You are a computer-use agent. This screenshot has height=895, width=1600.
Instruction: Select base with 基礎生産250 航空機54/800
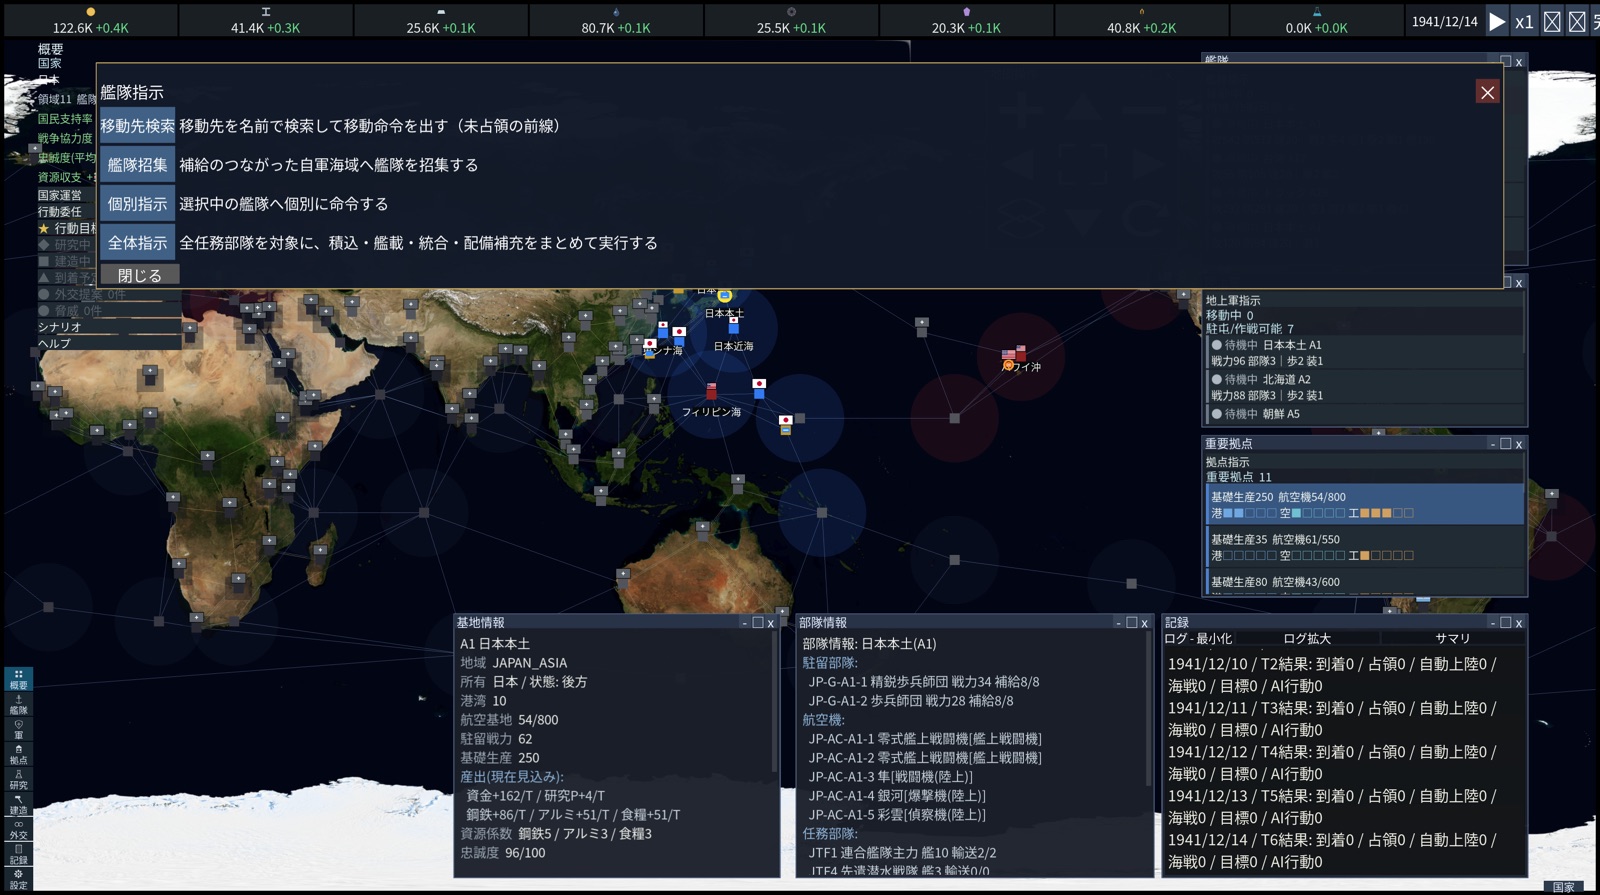(1364, 505)
